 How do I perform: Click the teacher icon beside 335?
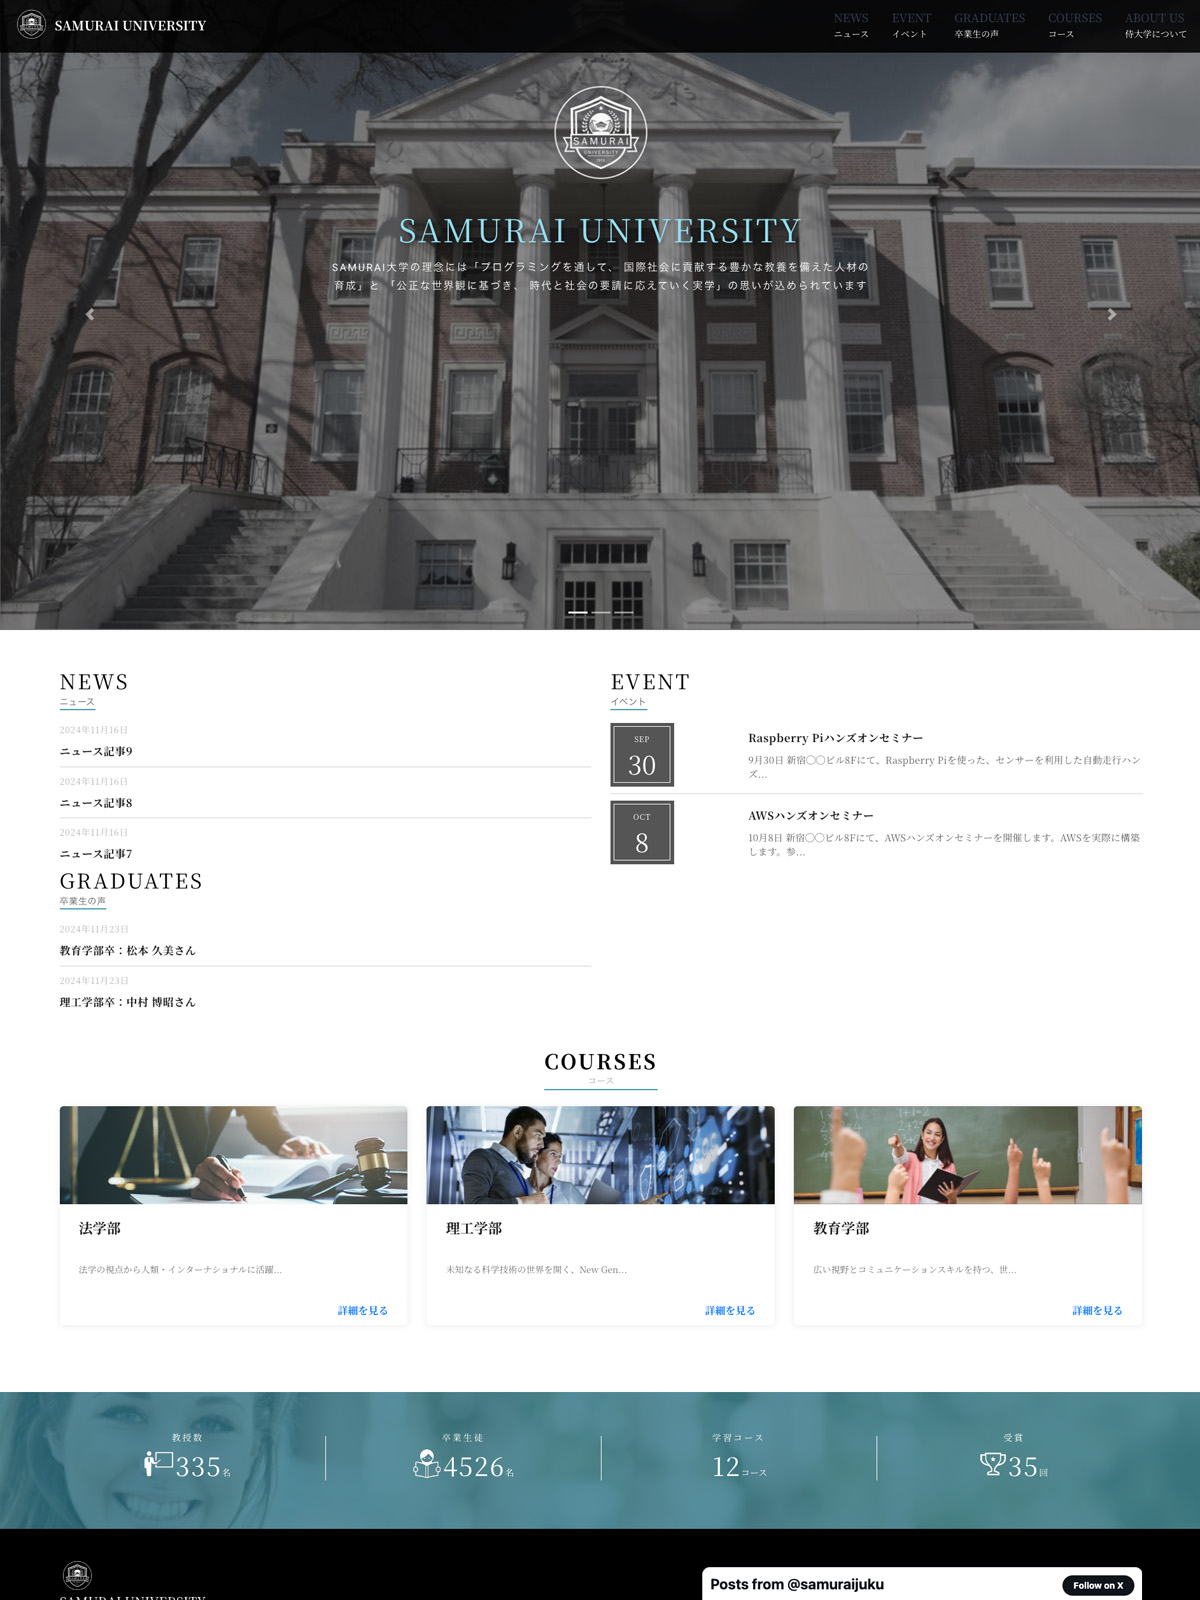coord(158,1464)
